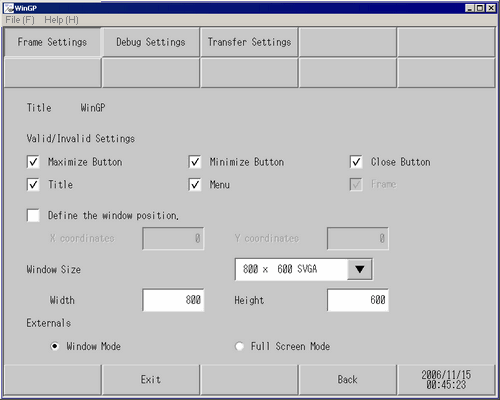Choose Full Screen Mode radio button
The width and height of the screenshot is (500, 400).
click(x=239, y=346)
